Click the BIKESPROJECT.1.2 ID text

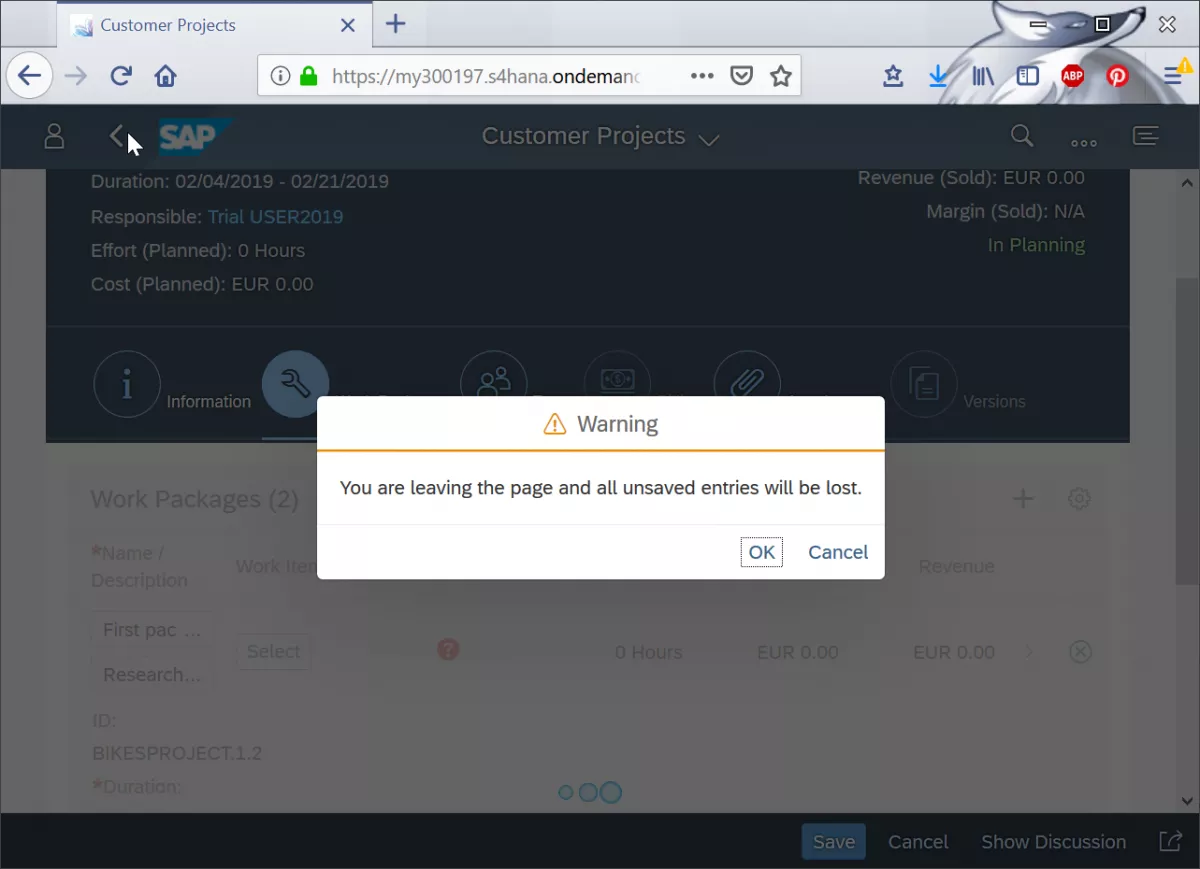pyautogui.click(x=177, y=753)
